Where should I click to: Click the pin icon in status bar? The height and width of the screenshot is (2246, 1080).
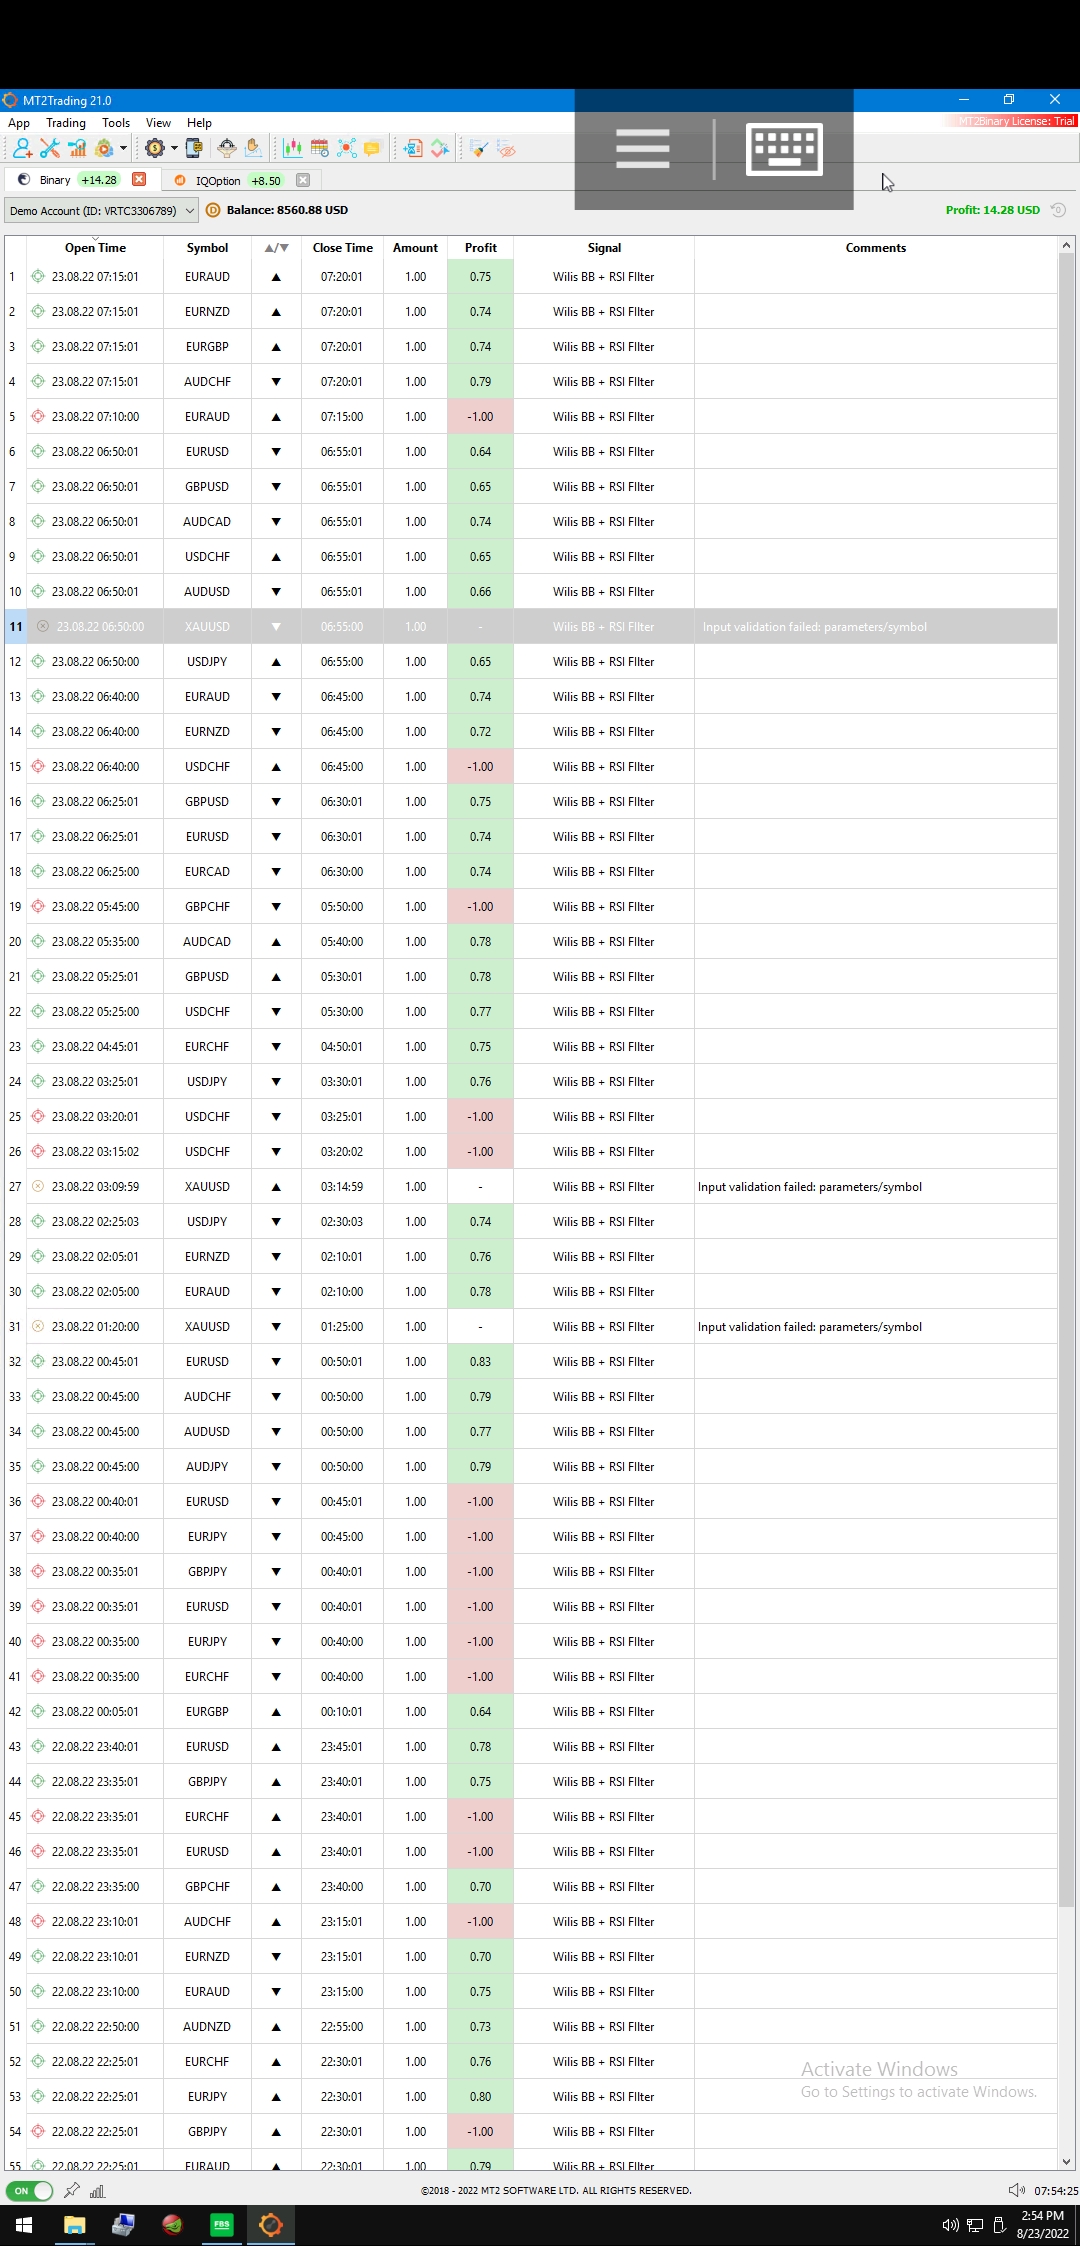(x=71, y=2191)
